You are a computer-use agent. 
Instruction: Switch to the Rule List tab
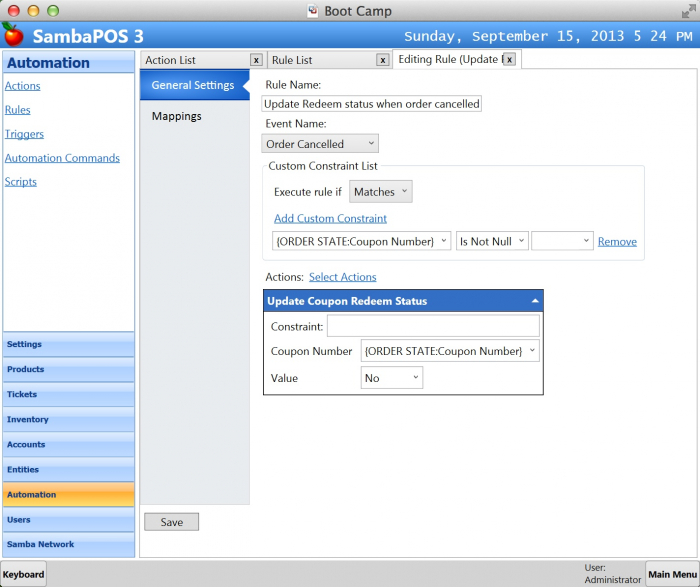[320, 60]
